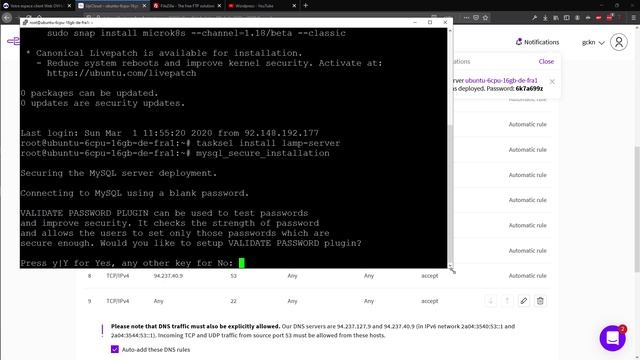
Task: Expand the gckn account dropdown
Action: point(593,42)
